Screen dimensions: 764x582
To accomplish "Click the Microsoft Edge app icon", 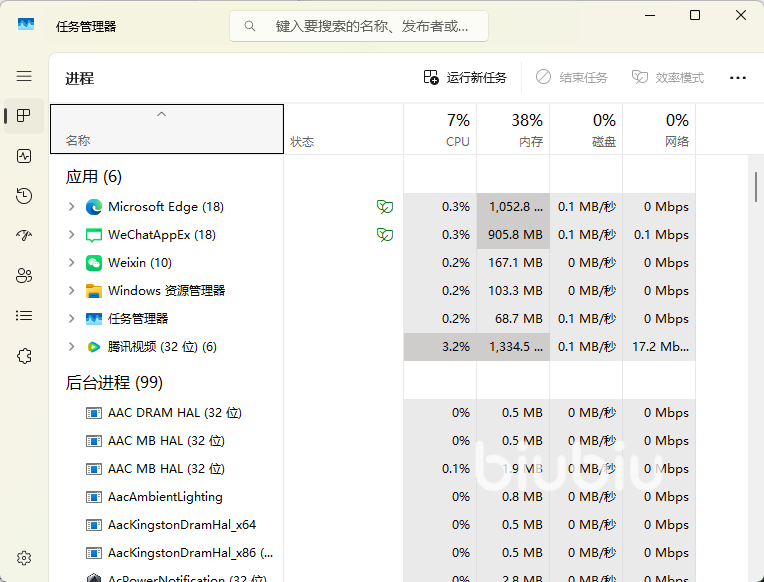I will pos(94,207).
